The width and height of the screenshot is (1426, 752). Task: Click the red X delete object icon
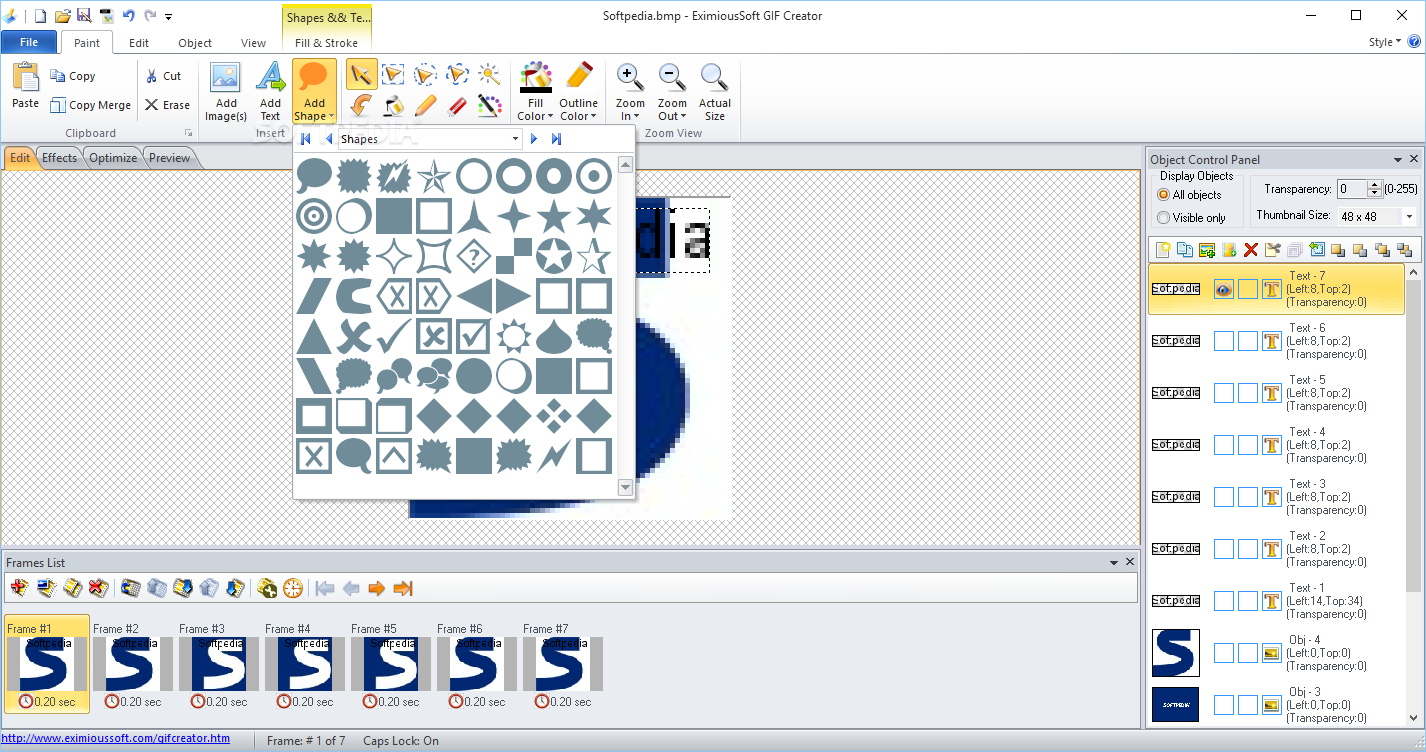point(1250,250)
